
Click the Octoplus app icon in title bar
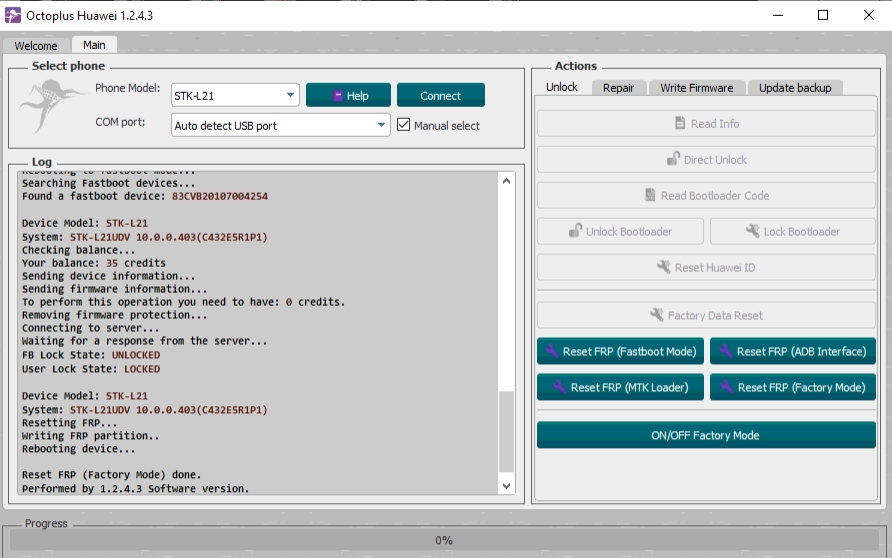pyautogui.click(x=13, y=15)
